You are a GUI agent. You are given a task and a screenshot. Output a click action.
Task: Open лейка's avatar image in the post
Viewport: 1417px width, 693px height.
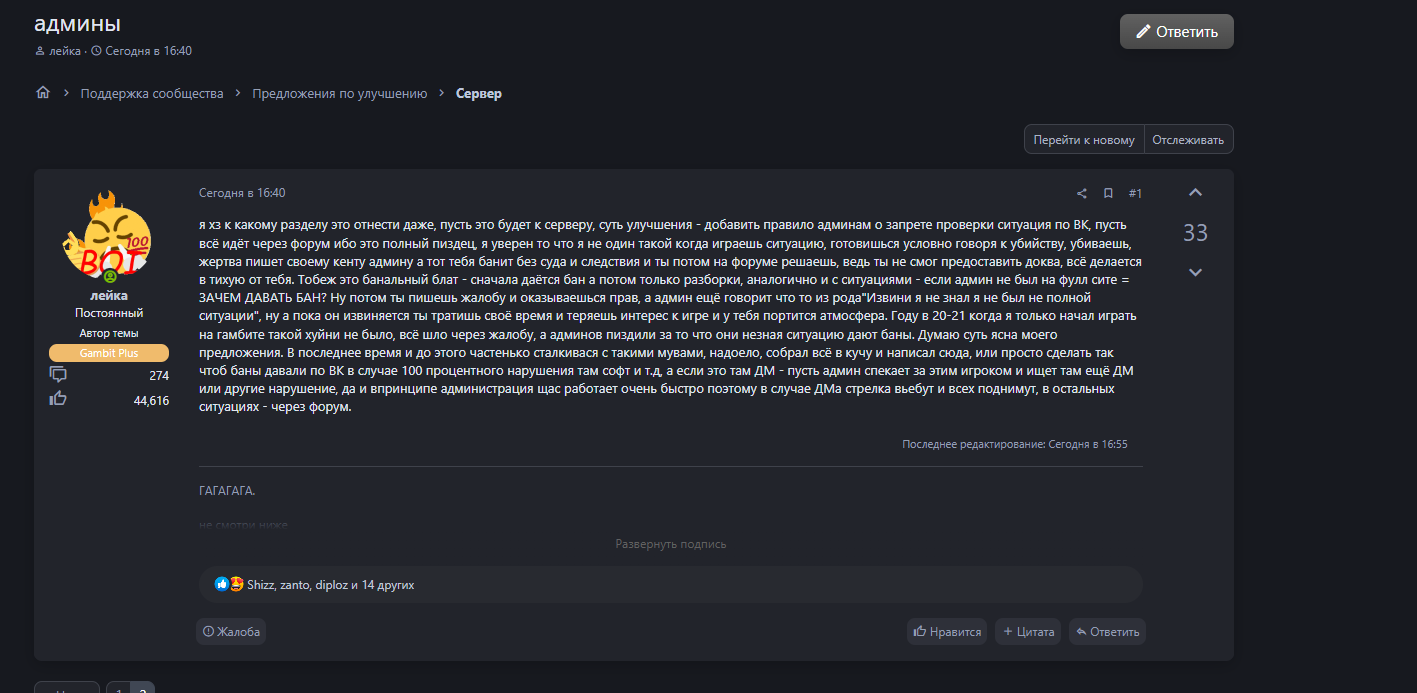(x=109, y=237)
